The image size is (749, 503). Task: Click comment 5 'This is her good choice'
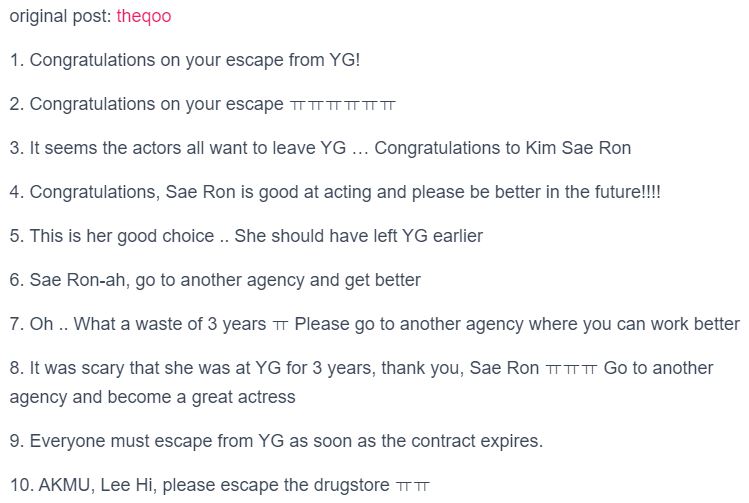click(x=246, y=236)
